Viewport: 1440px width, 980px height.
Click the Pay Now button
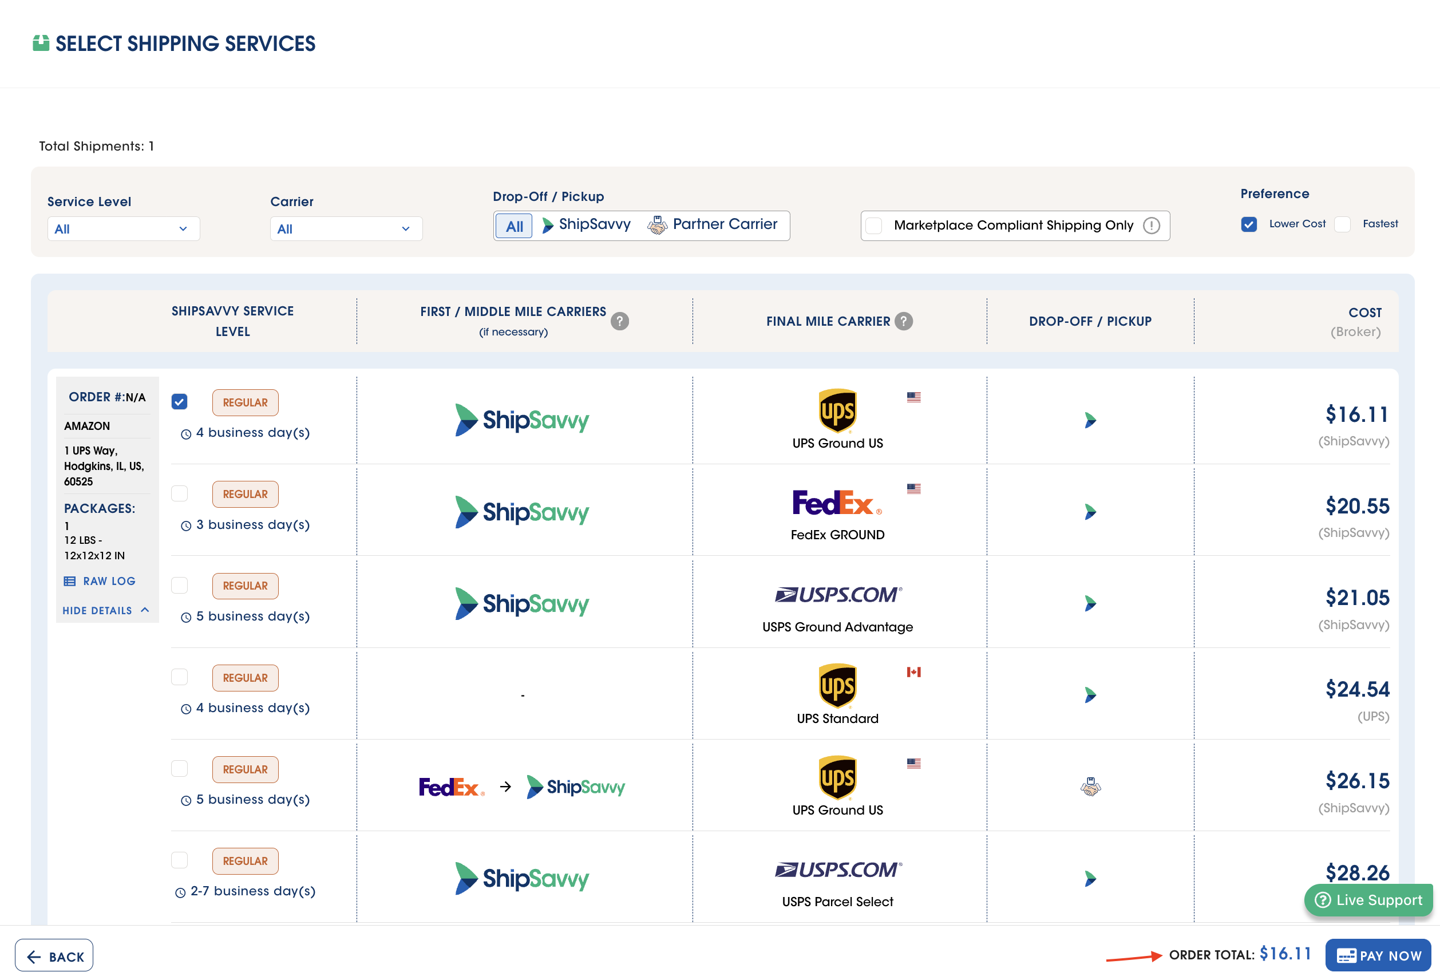pos(1378,956)
